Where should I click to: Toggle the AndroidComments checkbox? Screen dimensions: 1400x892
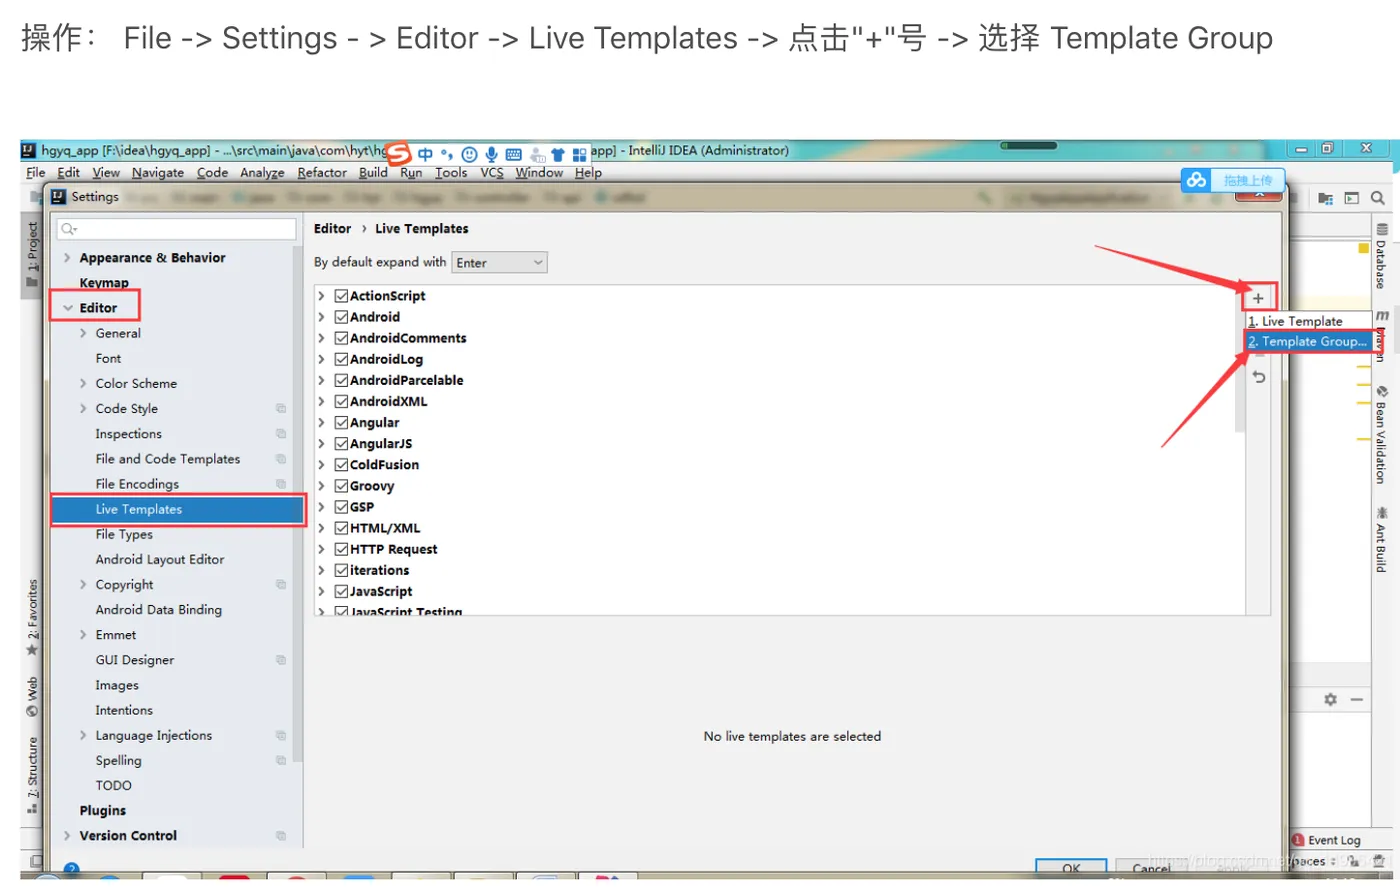pos(341,338)
